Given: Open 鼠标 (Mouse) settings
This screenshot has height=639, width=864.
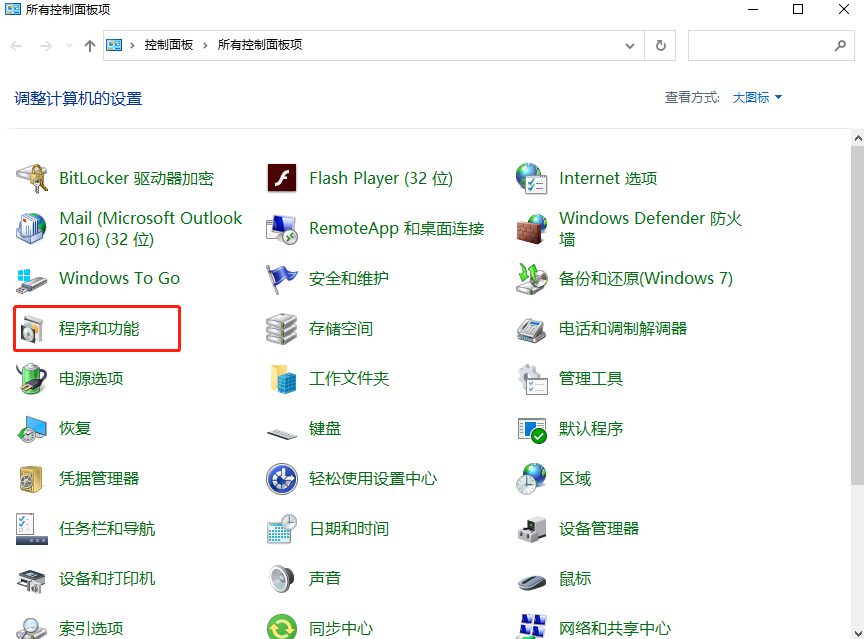Looking at the screenshot, I should point(575,578).
